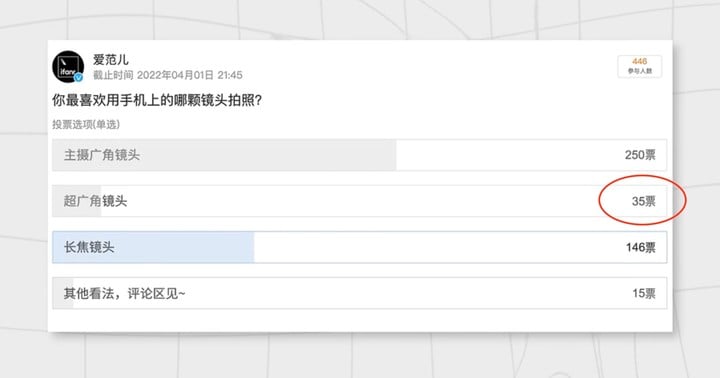Image resolution: width=720 pixels, height=378 pixels.
Task: Pick the 其他看法,评论区见~ option
Action: click(360, 293)
